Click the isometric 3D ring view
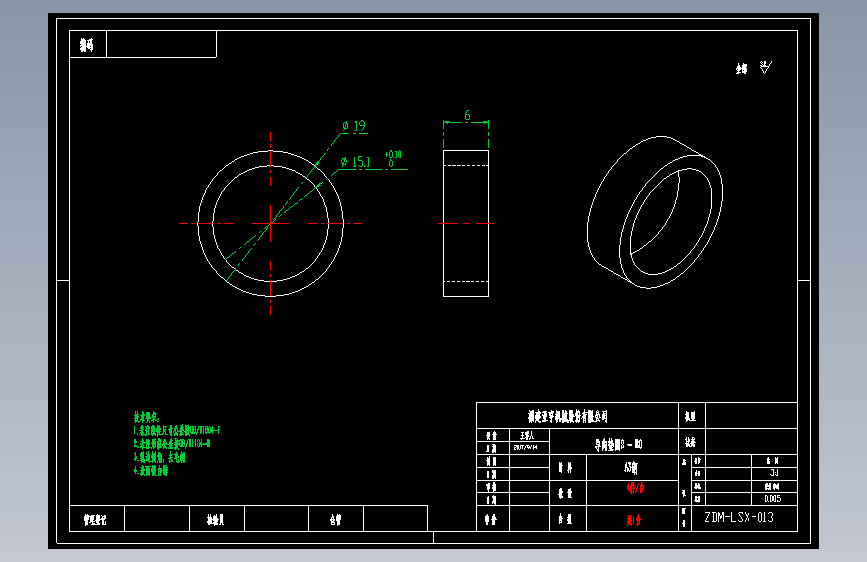The width and height of the screenshot is (867, 562). click(655, 212)
